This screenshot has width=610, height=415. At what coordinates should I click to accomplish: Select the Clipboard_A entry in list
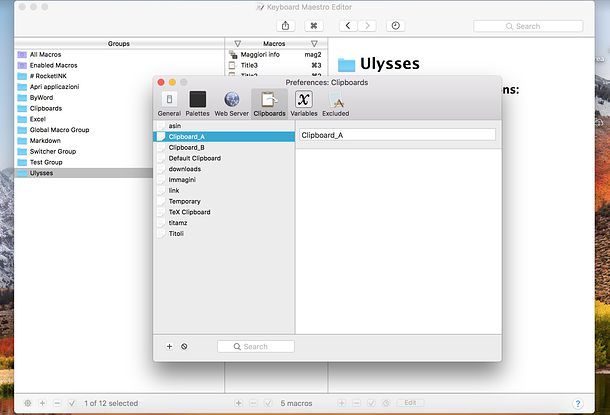pos(224,137)
